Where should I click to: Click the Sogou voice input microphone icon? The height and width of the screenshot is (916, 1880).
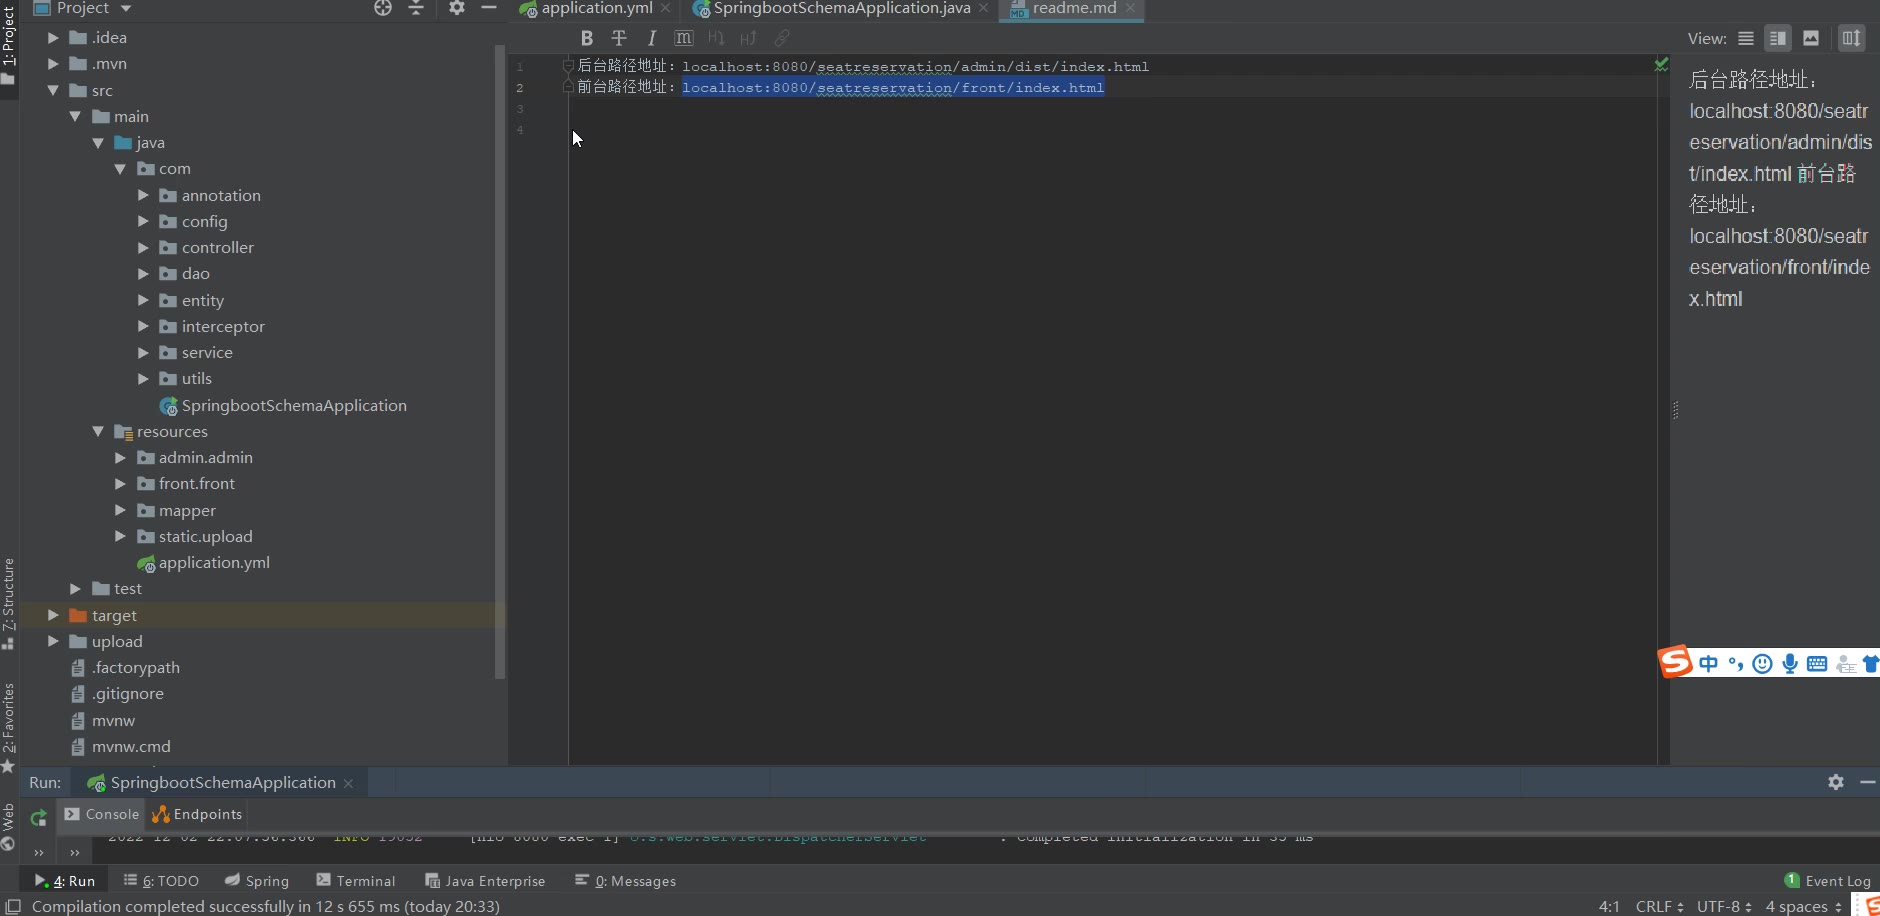[x=1790, y=664]
